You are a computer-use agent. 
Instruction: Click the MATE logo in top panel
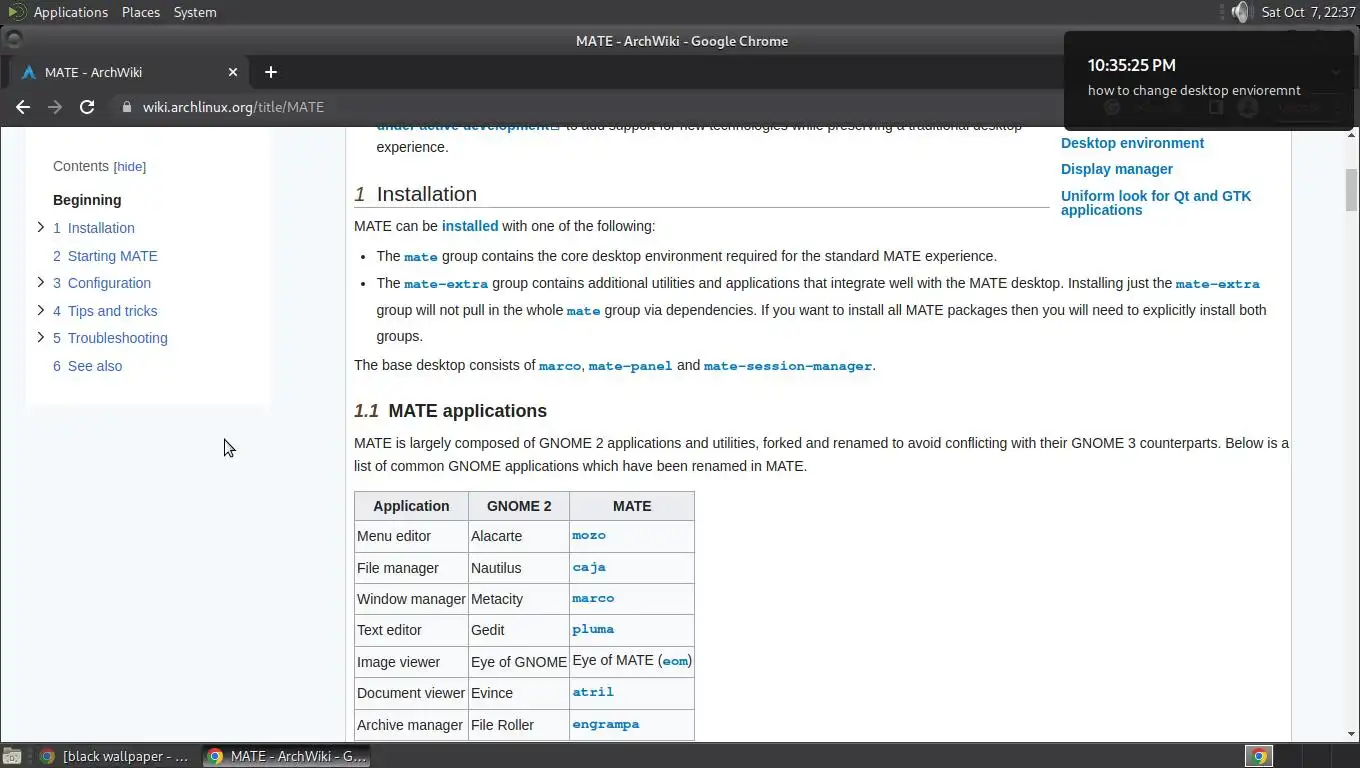16,12
